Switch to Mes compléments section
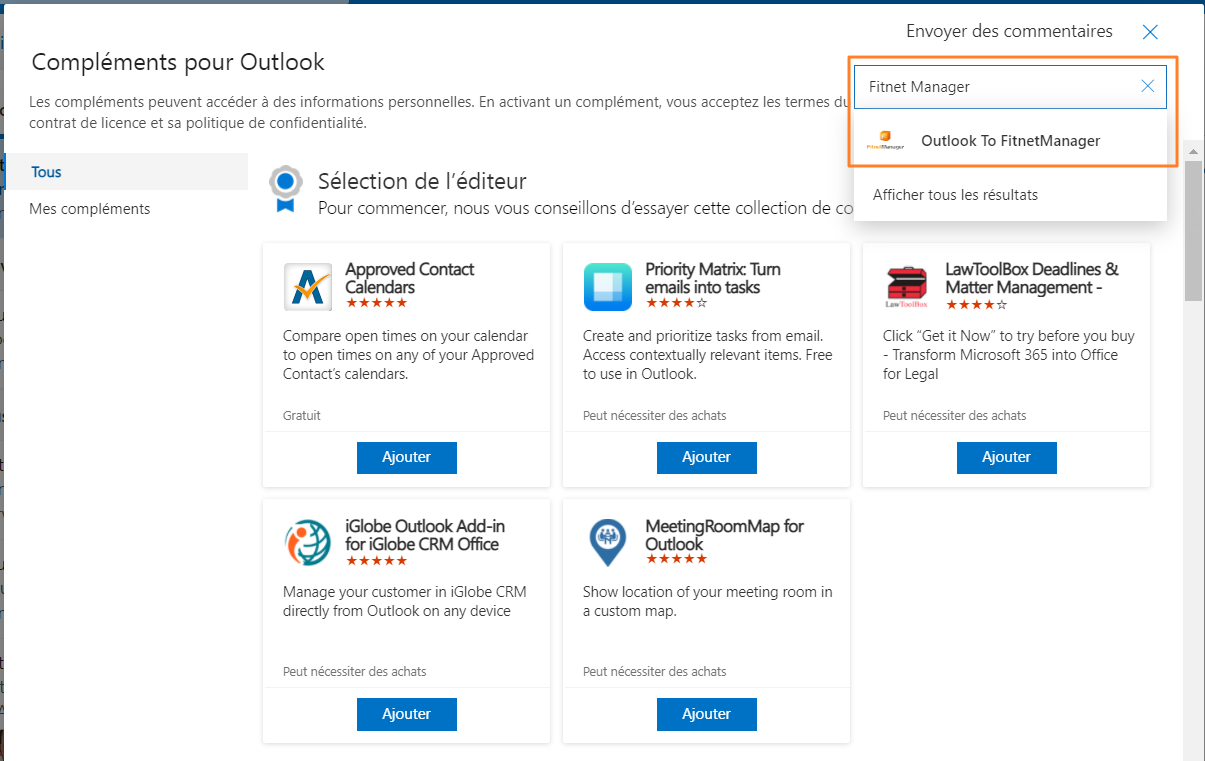The image size is (1205, 761). point(90,209)
